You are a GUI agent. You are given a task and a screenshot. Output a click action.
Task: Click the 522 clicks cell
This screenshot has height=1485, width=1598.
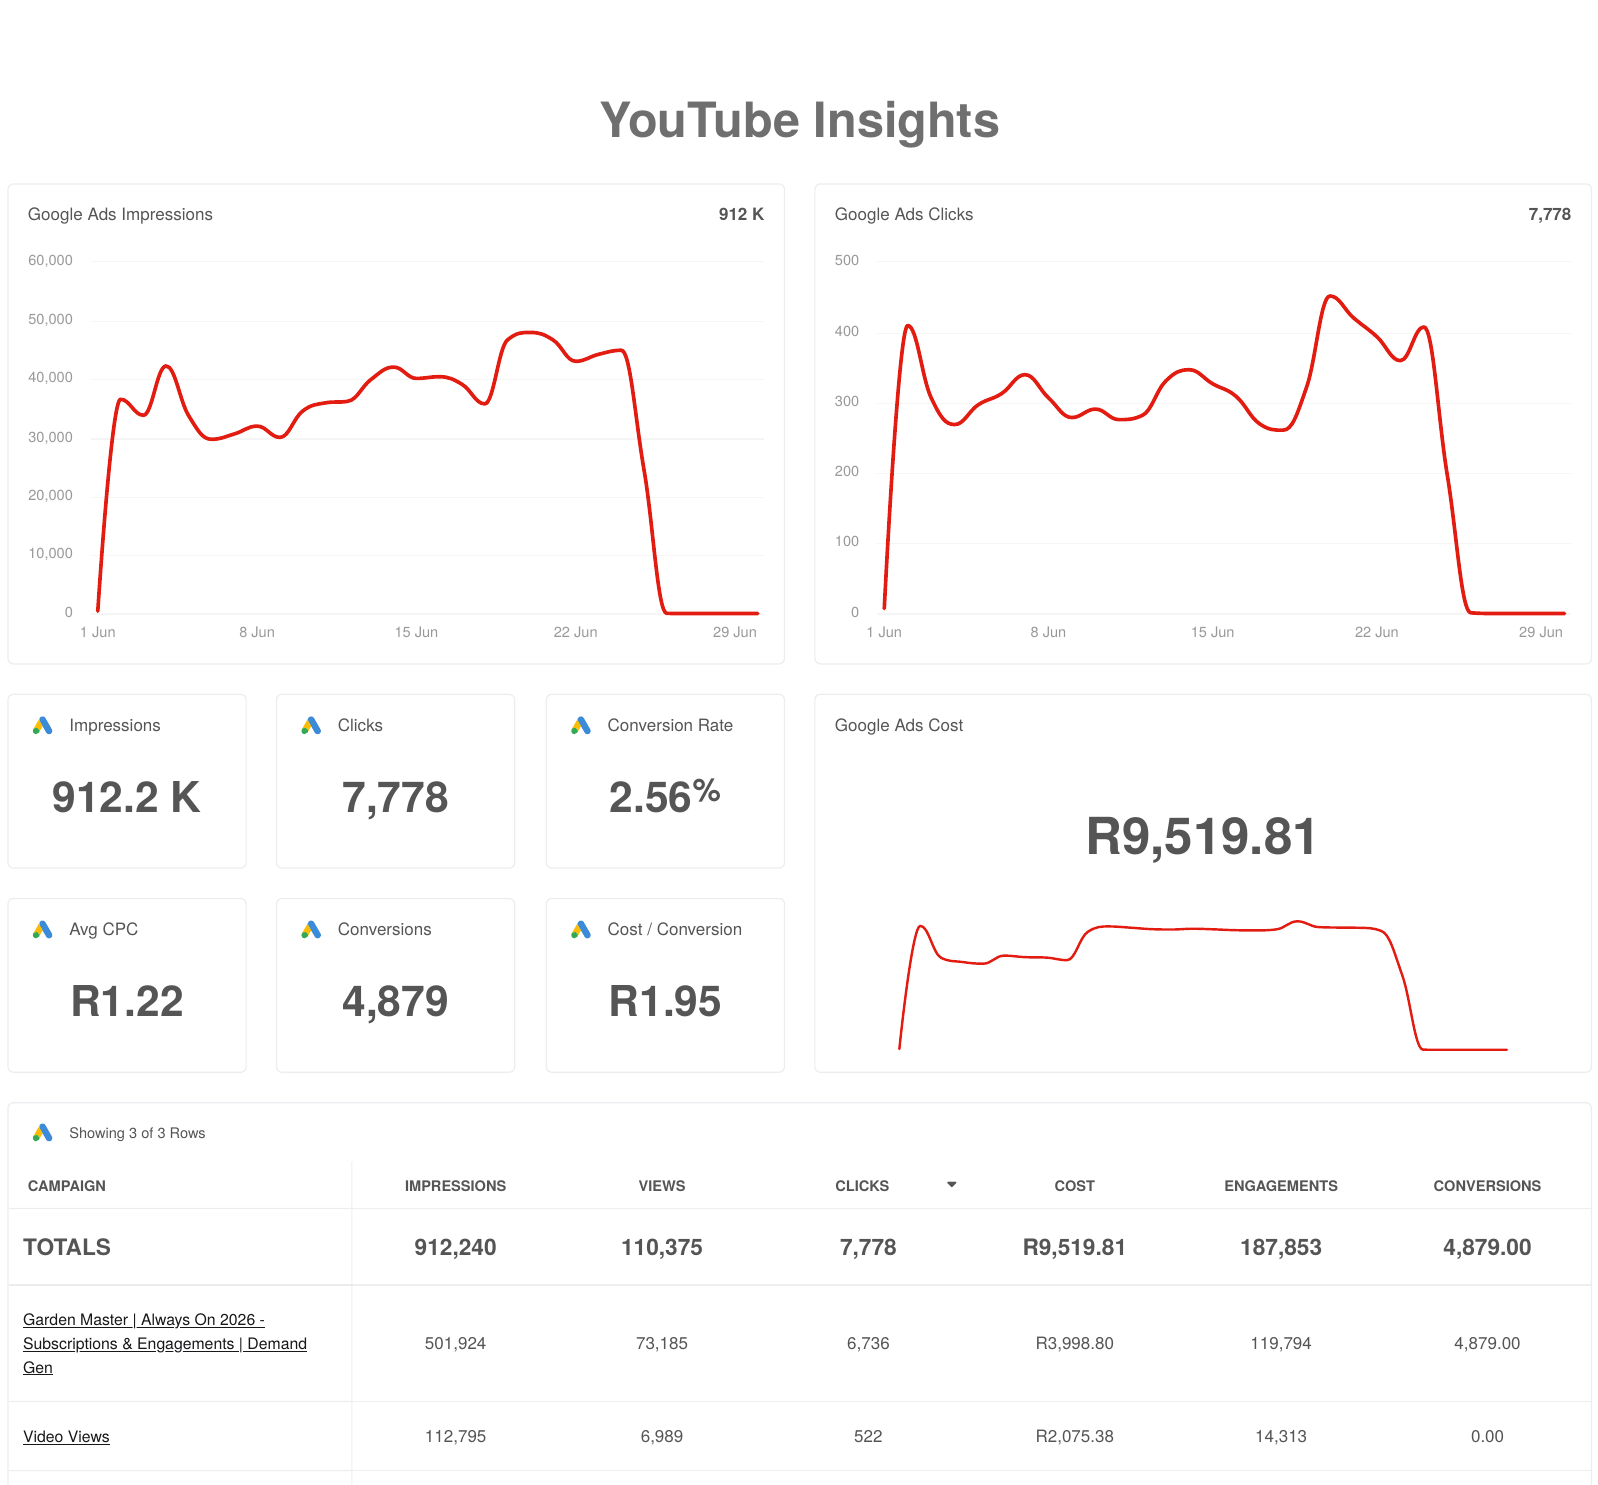(868, 1436)
